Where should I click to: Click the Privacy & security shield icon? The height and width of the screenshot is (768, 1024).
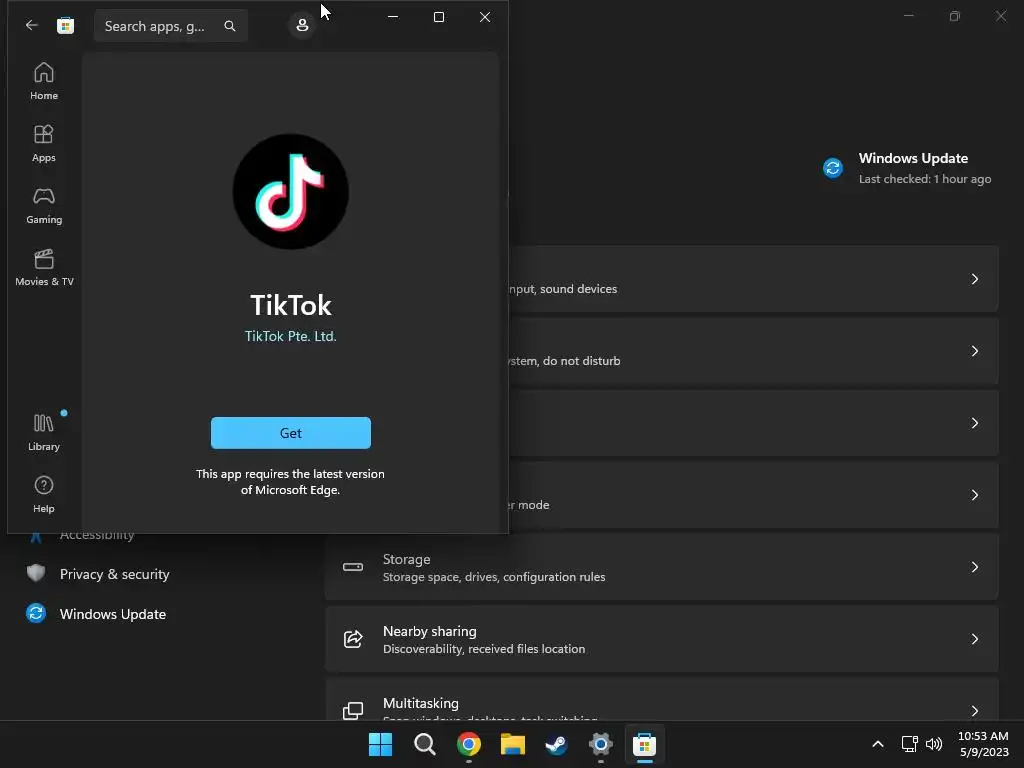[x=36, y=573]
